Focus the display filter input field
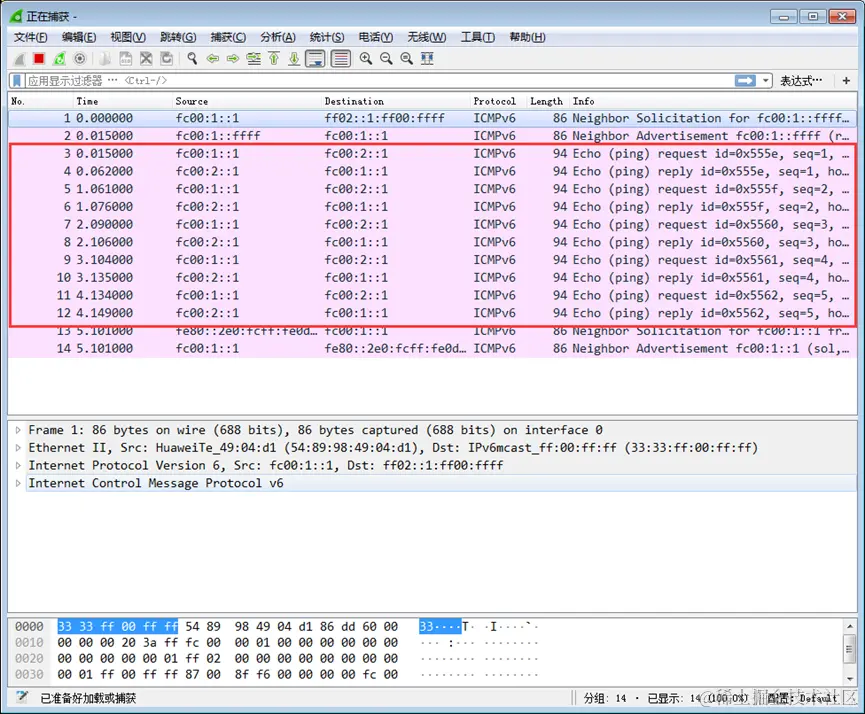This screenshot has width=865, height=714. 380,81
